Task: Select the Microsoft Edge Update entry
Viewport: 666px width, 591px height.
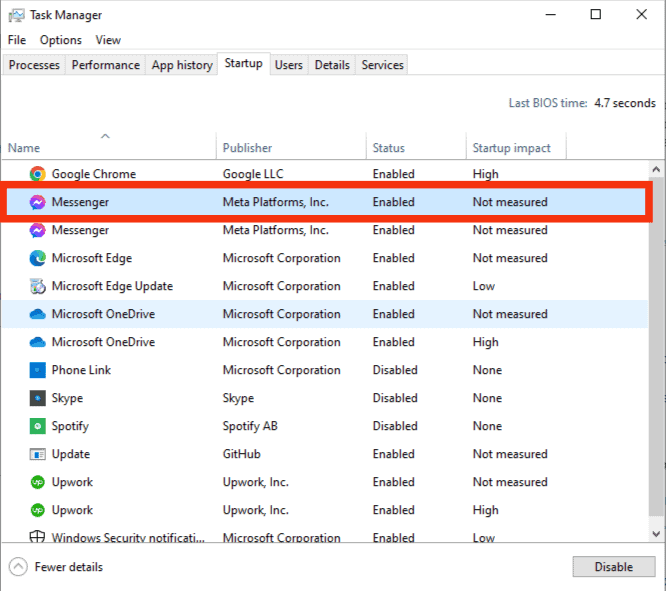Action: tap(112, 286)
